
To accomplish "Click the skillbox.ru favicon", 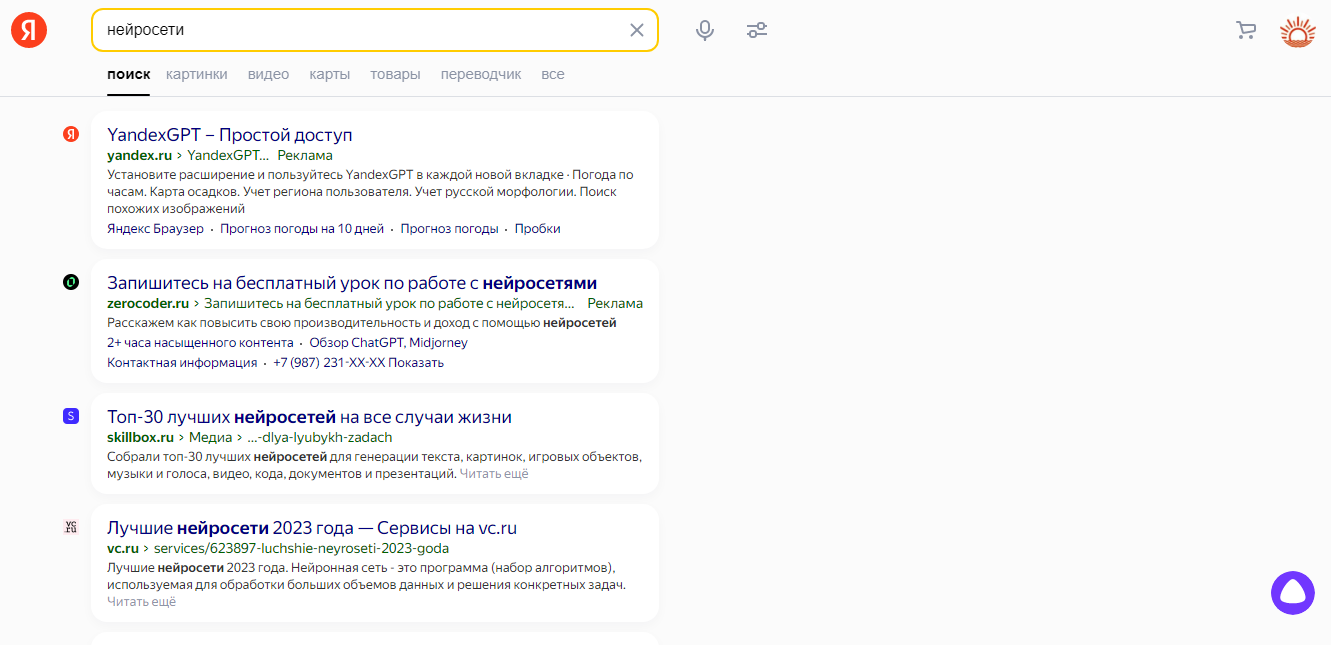I will point(71,416).
